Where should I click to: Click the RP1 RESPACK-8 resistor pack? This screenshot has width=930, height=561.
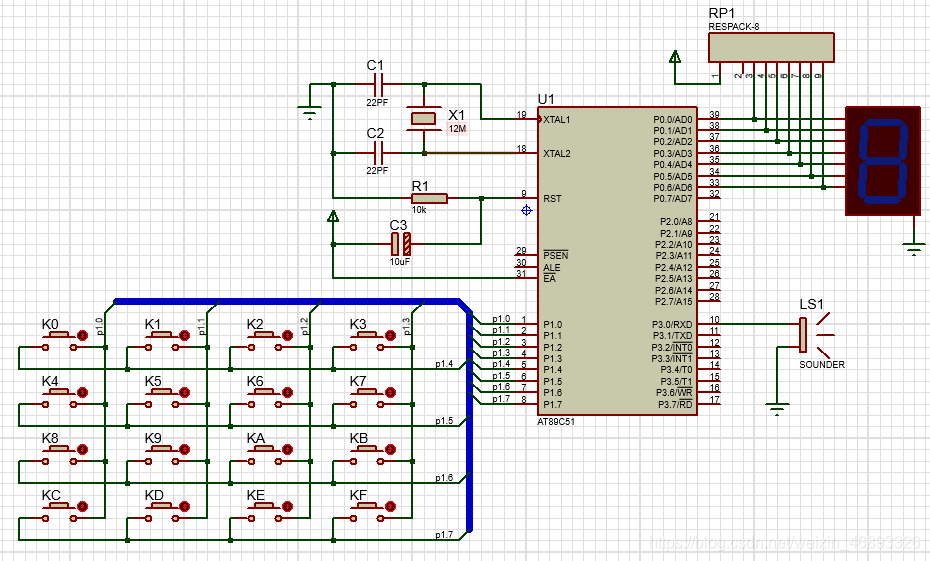(x=770, y=47)
